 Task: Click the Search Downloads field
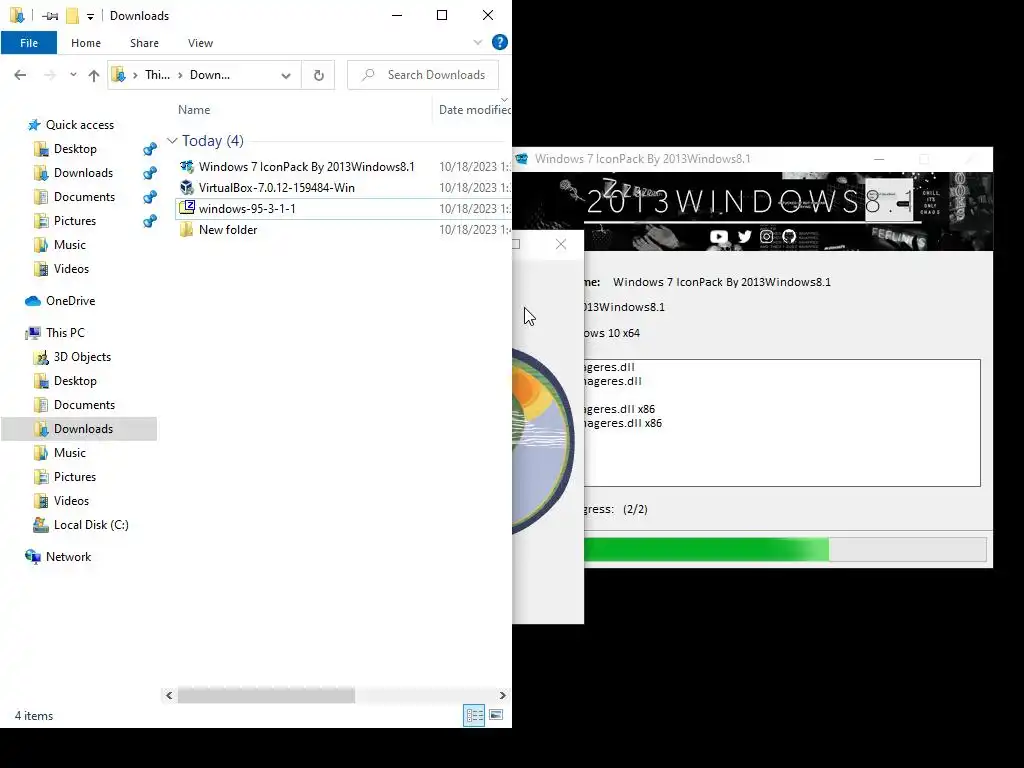tap(423, 75)
